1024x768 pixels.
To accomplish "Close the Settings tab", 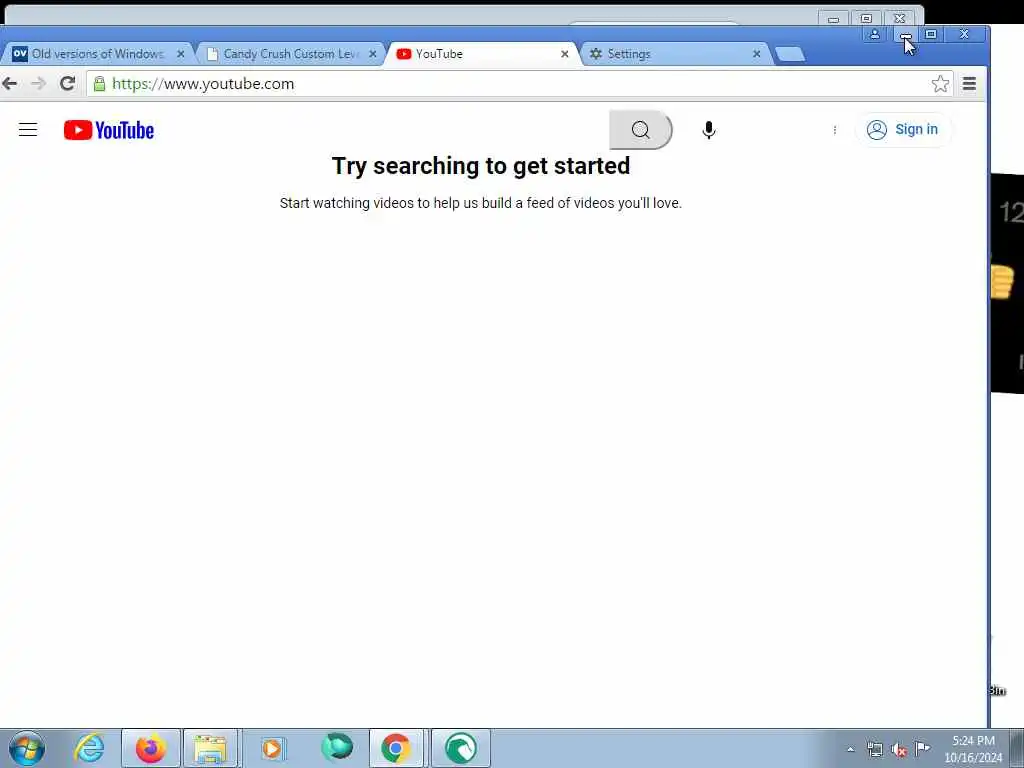I will pyautogui.click(x=756, y=54).
